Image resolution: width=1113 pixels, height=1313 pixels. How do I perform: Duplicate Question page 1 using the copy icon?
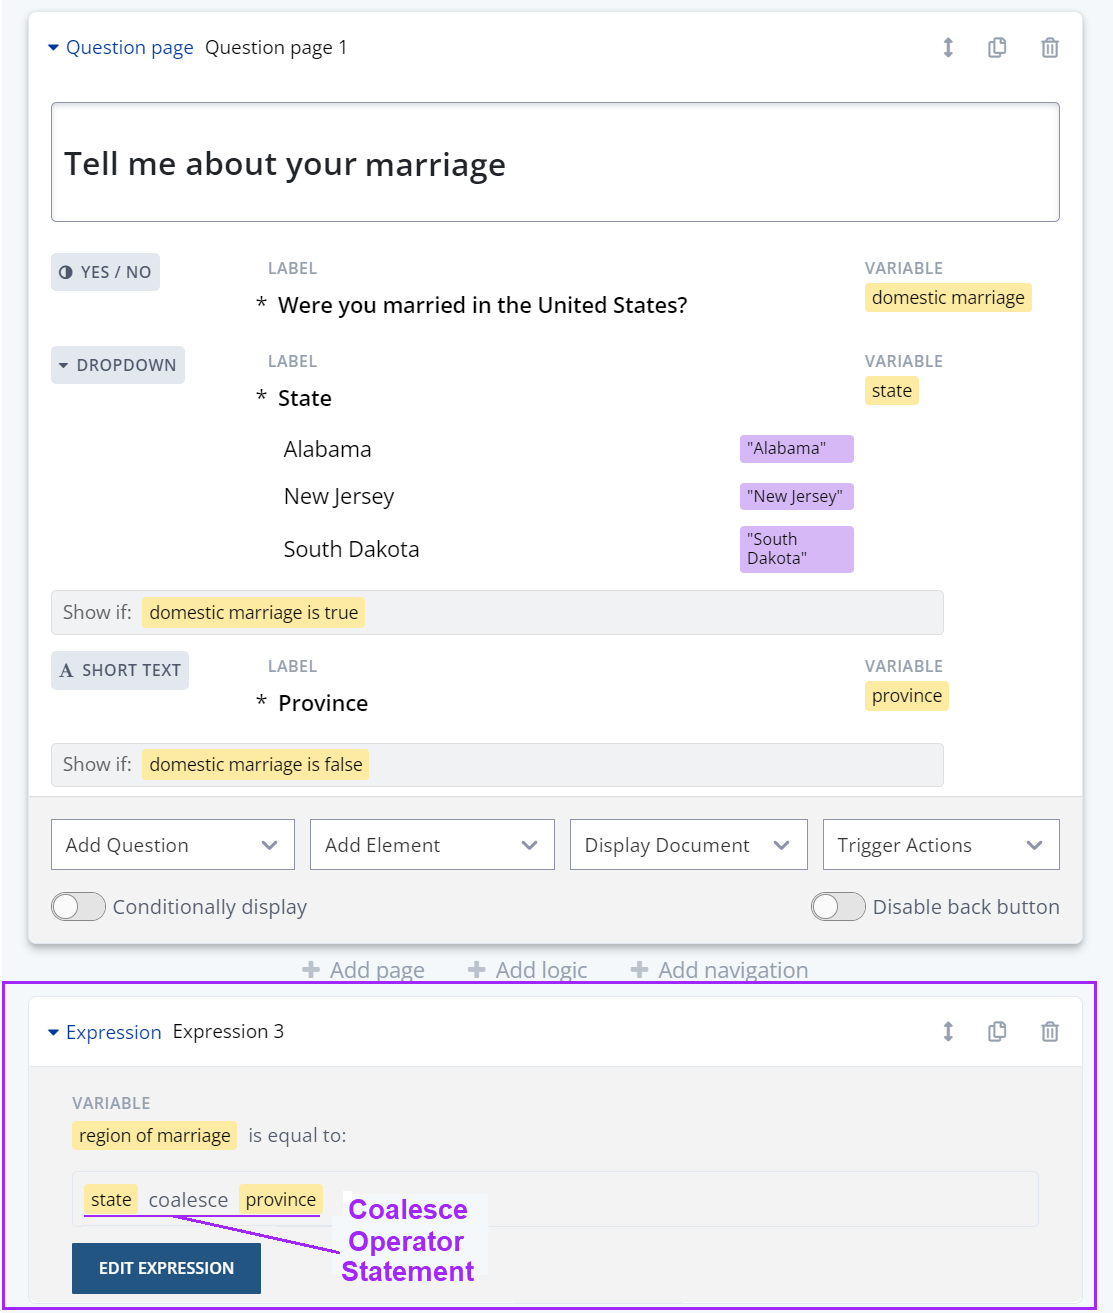[x=997, y=47]
